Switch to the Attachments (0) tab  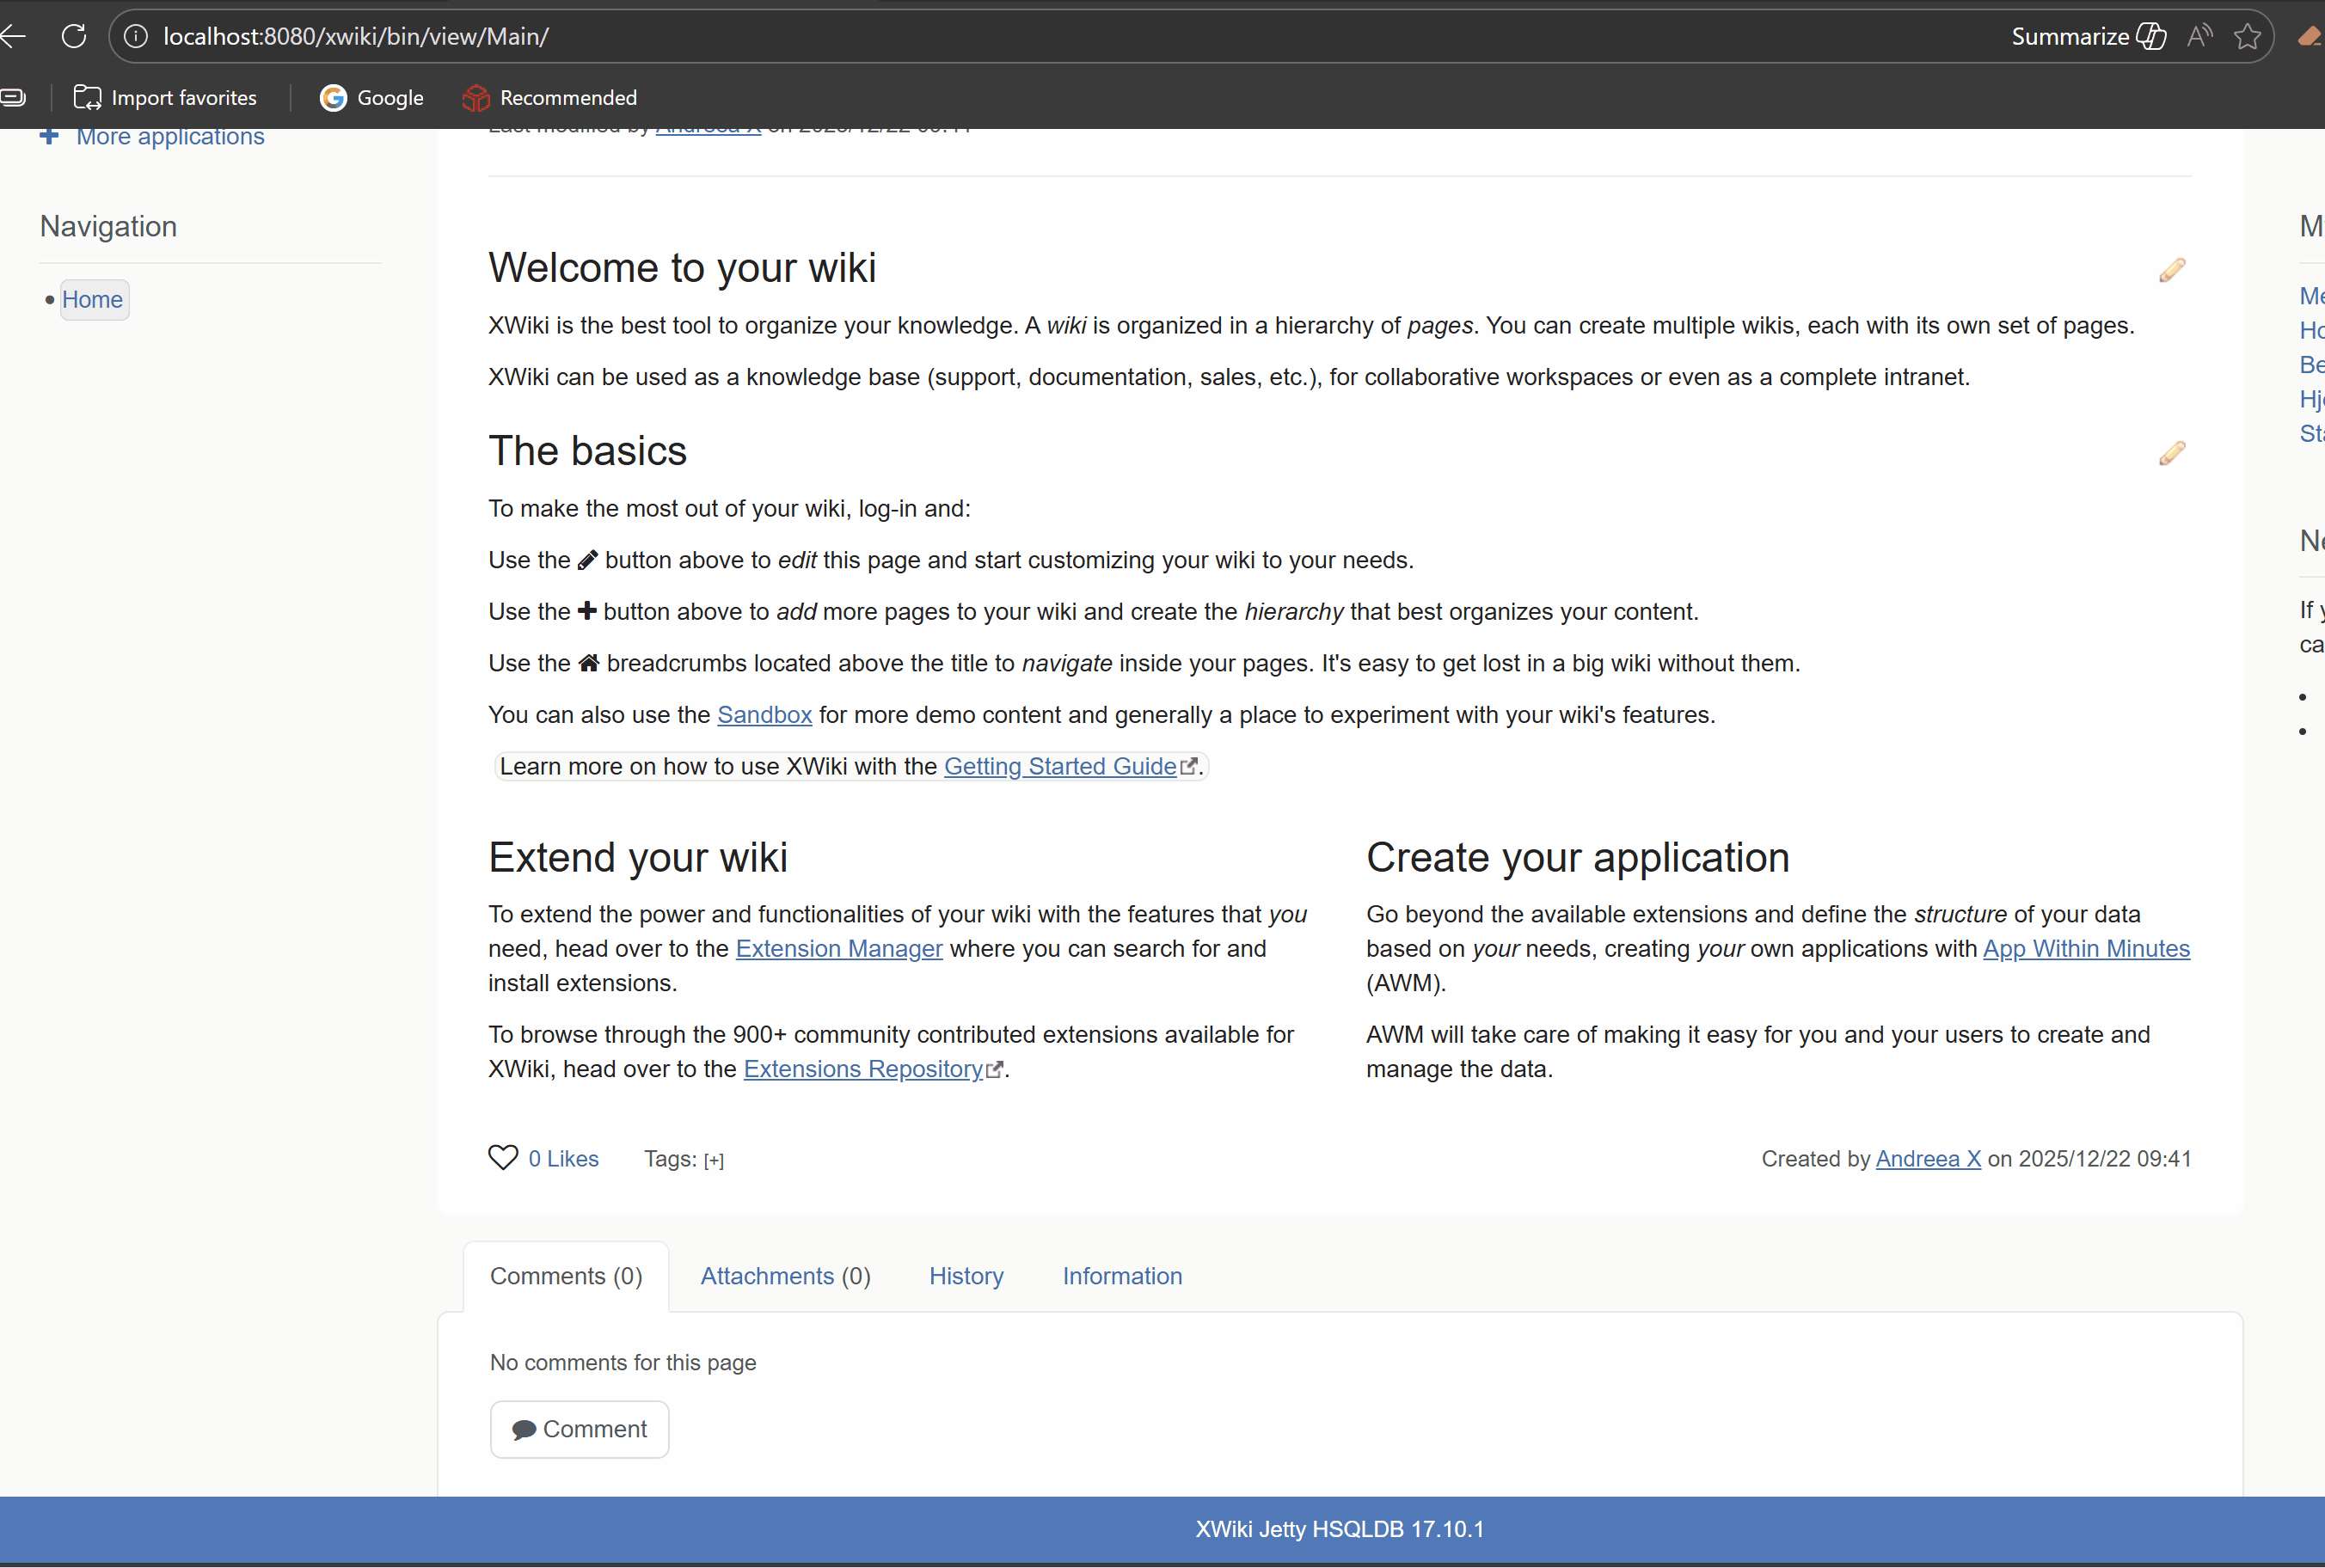point(785,1276)
